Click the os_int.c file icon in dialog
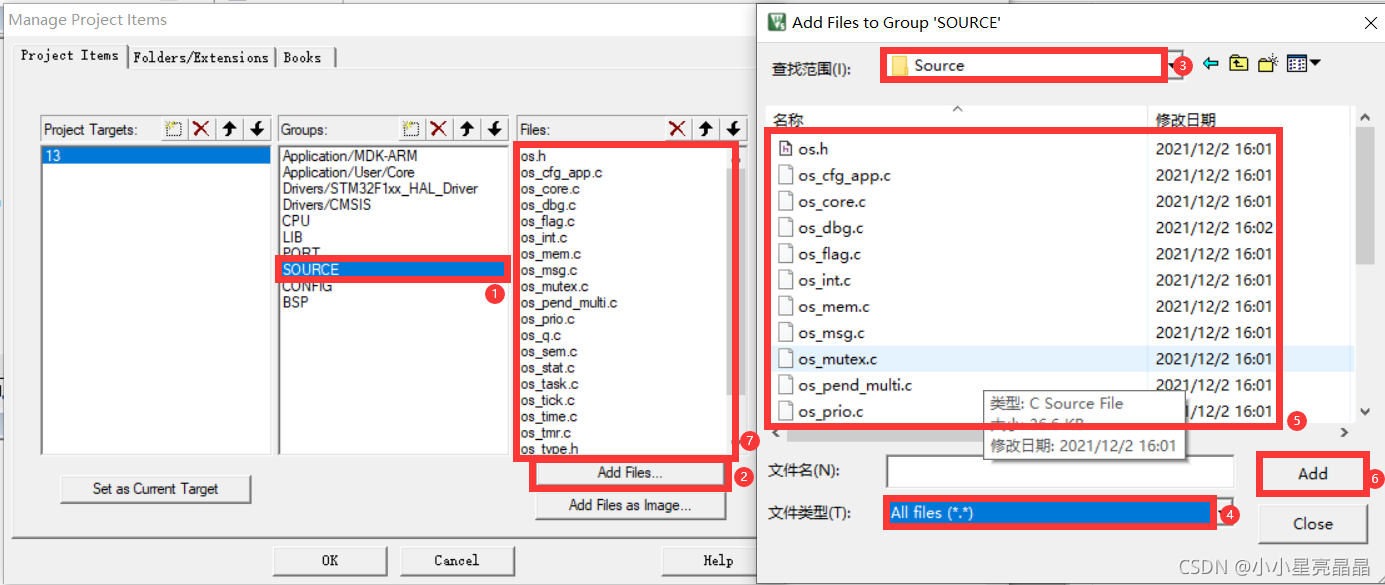This screenshot has width=1385, height=585. [785, 280]
